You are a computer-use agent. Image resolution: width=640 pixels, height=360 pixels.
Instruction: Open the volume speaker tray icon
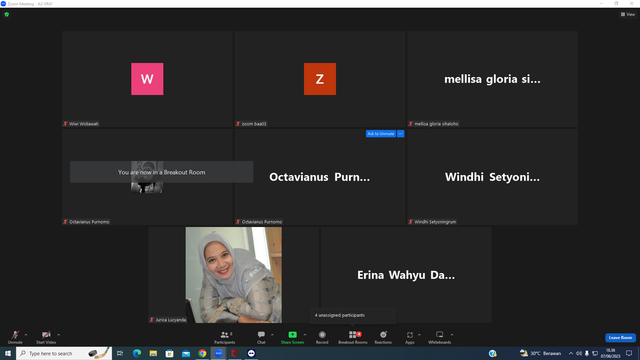pos(579,353)
